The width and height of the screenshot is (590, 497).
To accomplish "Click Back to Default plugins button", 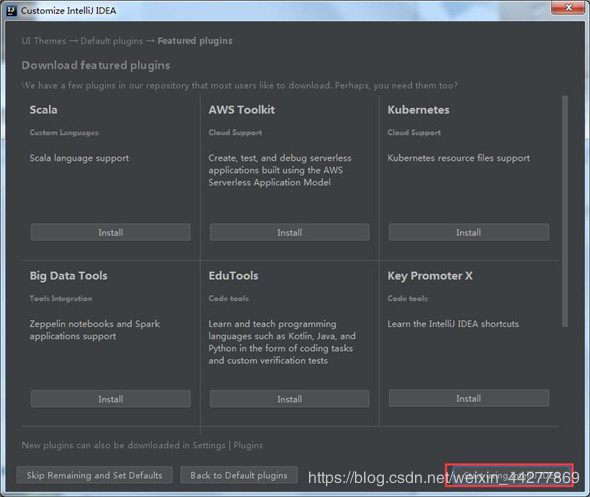I will coord(239,475).
